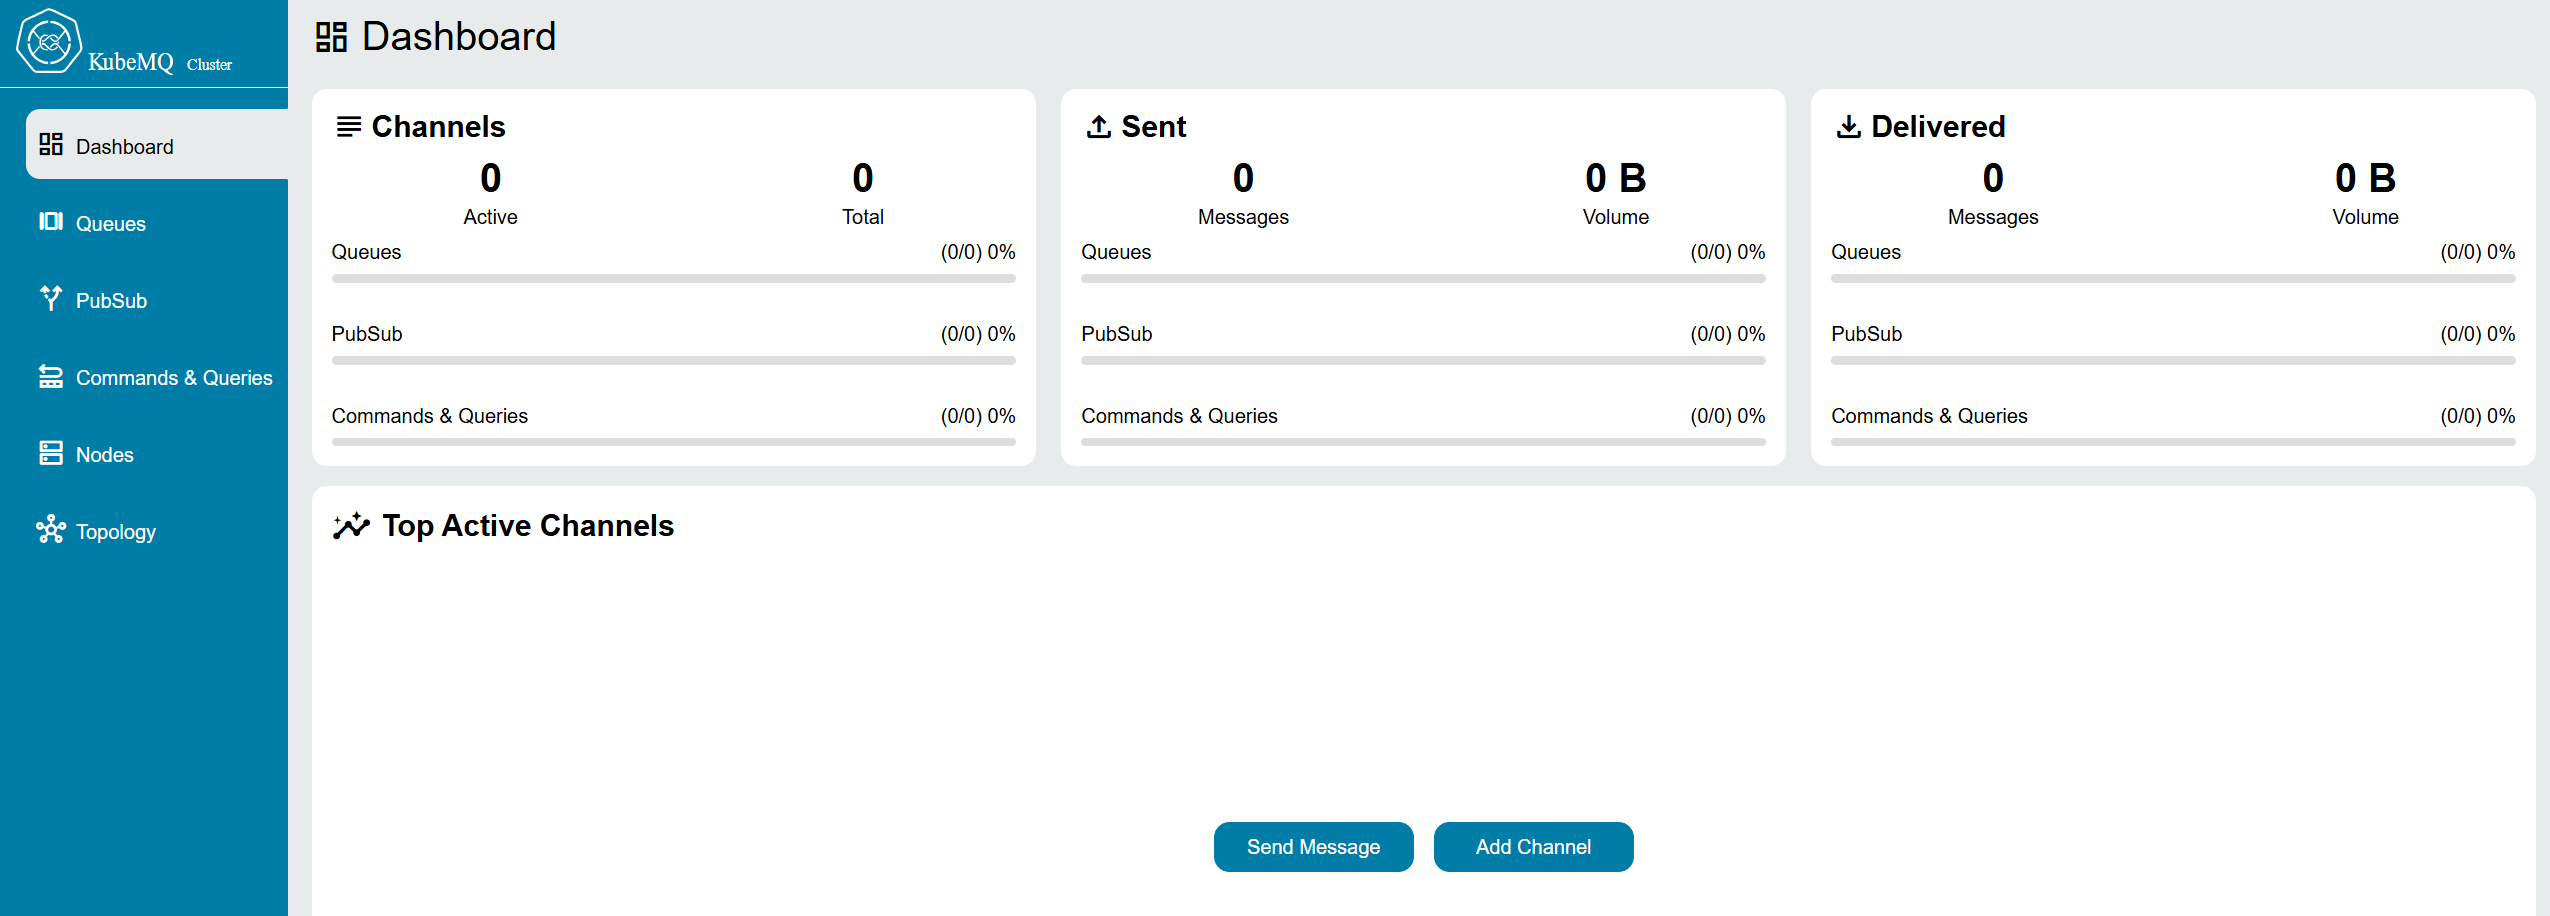Open Nodes from the sidebar
Screen dimensions: 2550x916
105,455
